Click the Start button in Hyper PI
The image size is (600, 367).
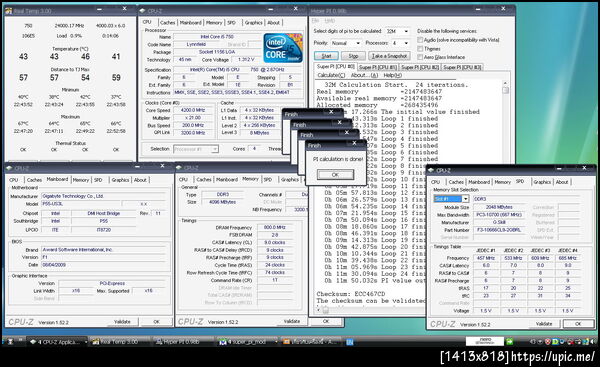coord(326,56)
